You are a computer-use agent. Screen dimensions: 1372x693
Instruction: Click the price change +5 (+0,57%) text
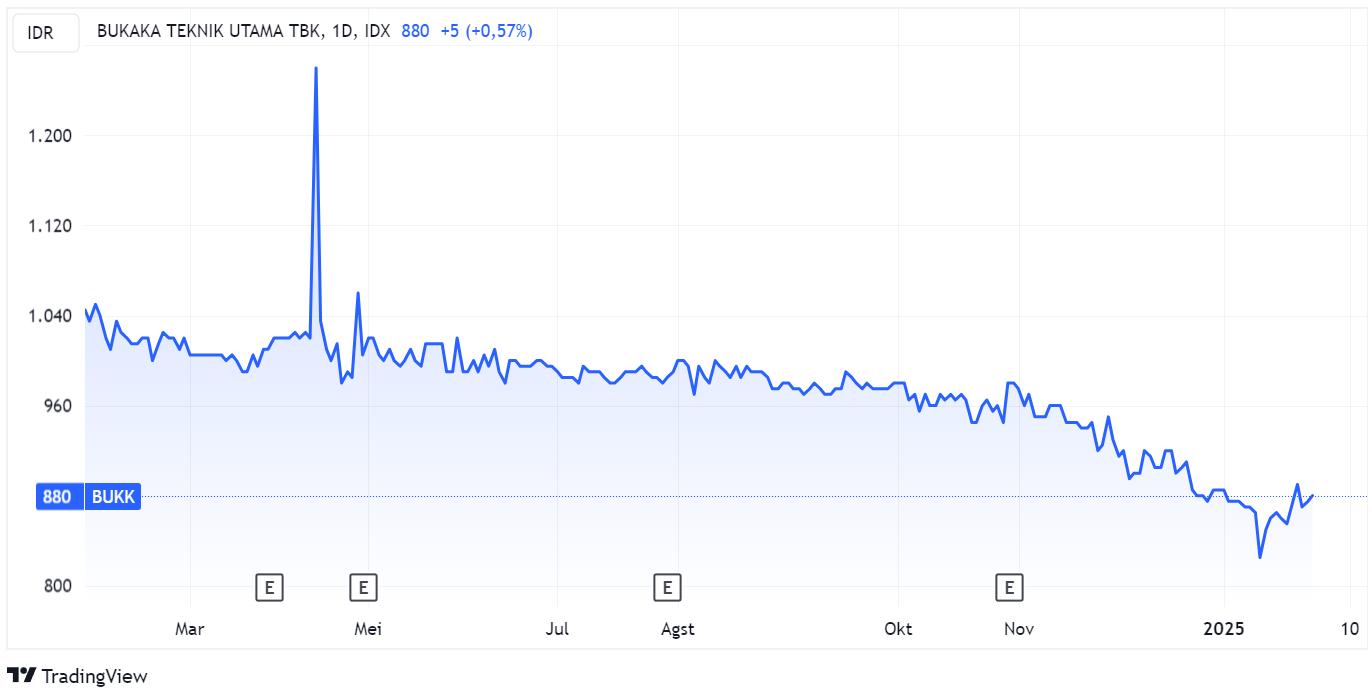point(486,31)
